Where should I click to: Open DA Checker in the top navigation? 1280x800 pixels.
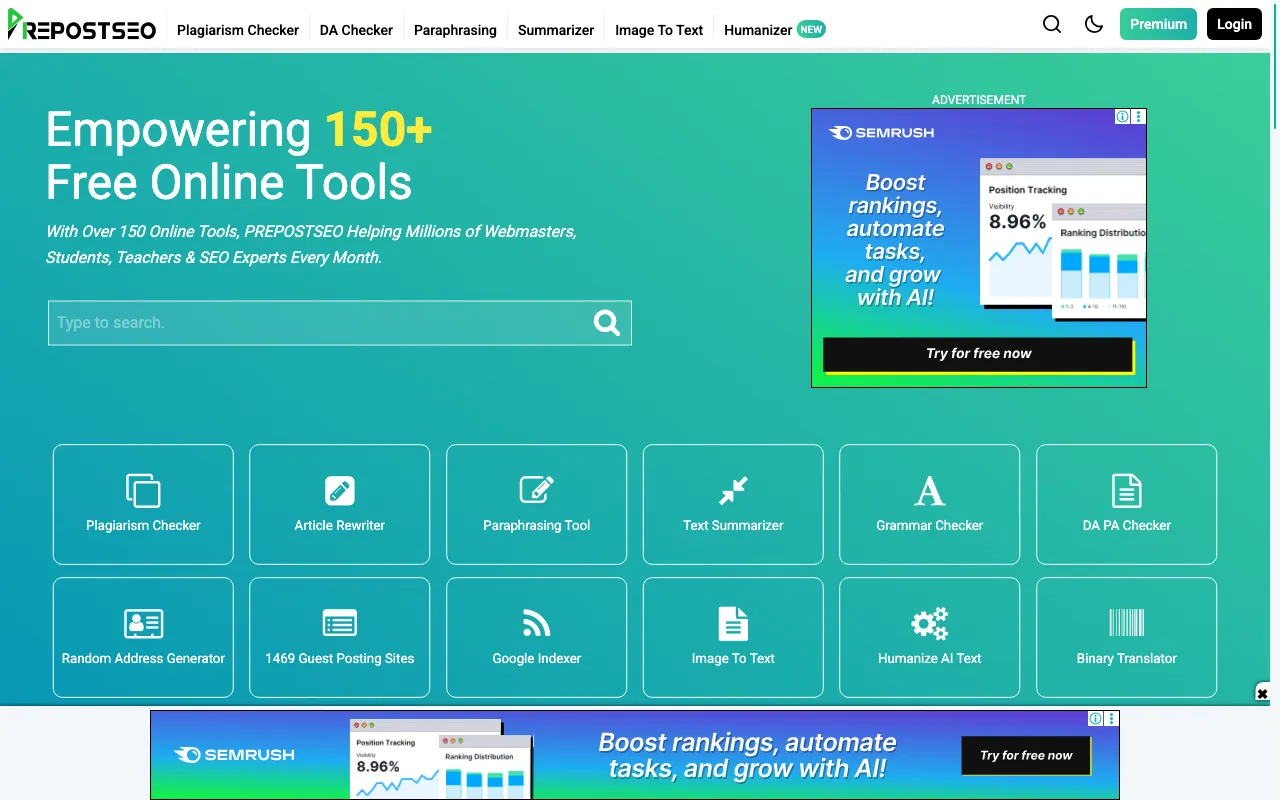click(x=356, y=30)
